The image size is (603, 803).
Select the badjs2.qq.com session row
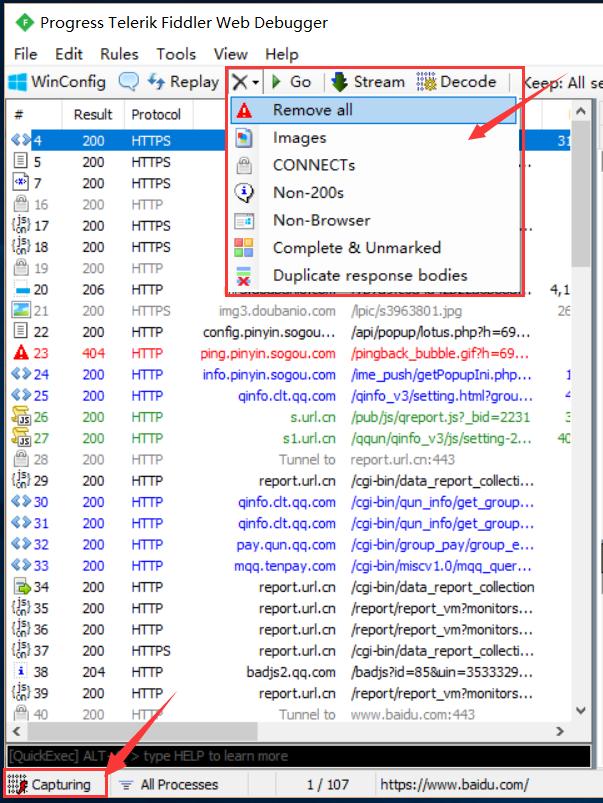pyautogui.click(x=289, y=672)
